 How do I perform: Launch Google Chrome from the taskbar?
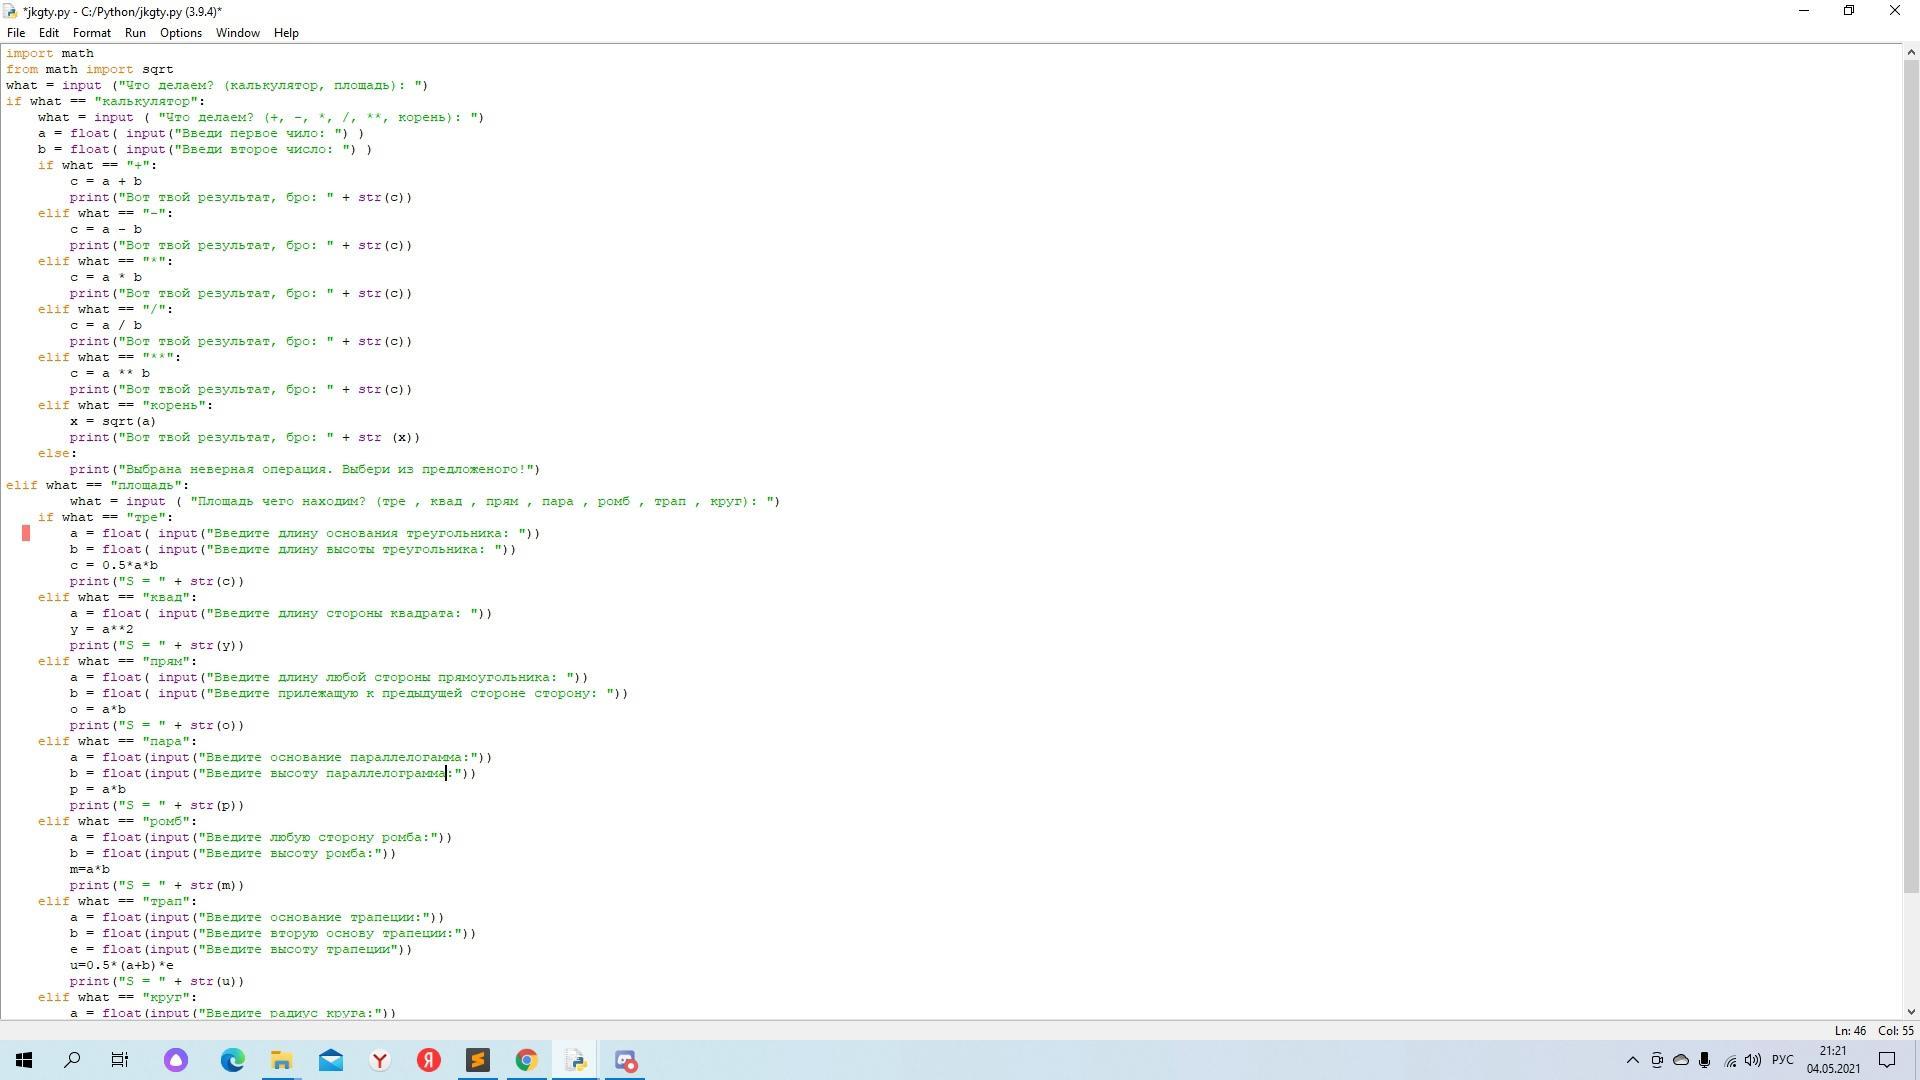pyautogui.click(x=527, y=1060)
